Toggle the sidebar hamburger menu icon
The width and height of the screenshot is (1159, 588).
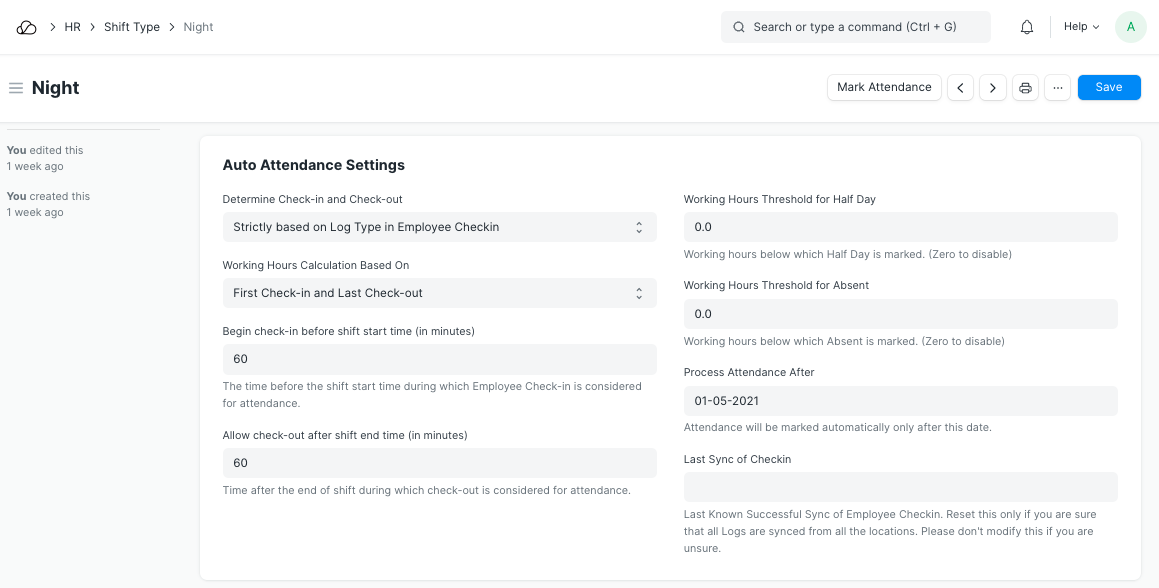16,88
